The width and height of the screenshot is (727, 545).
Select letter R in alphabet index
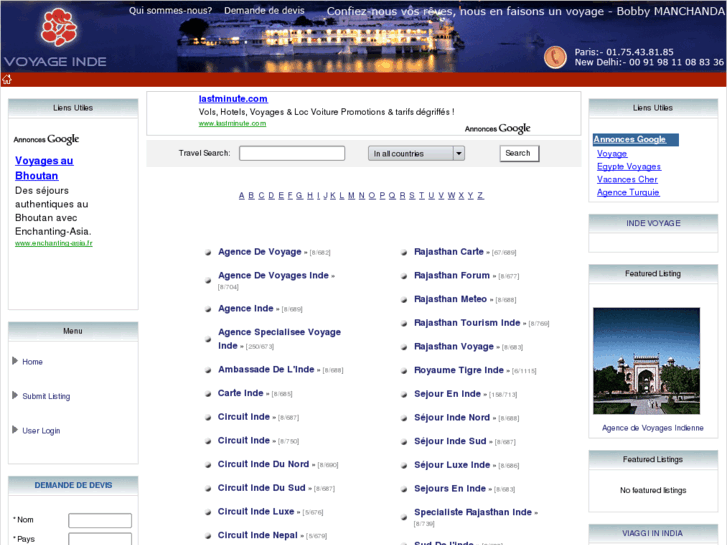click(402, 196)
